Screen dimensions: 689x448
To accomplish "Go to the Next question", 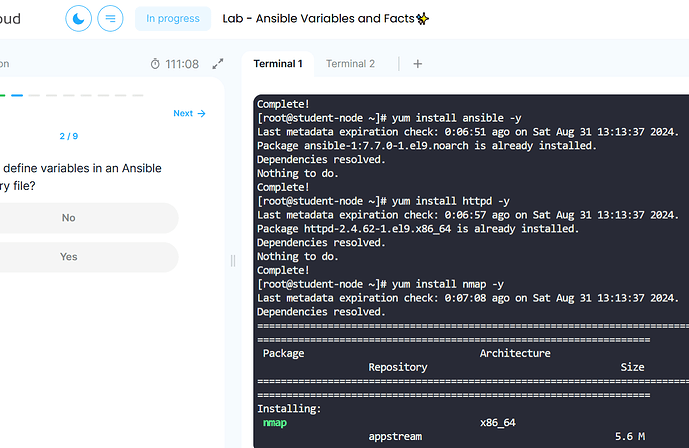I will [189, 114].
